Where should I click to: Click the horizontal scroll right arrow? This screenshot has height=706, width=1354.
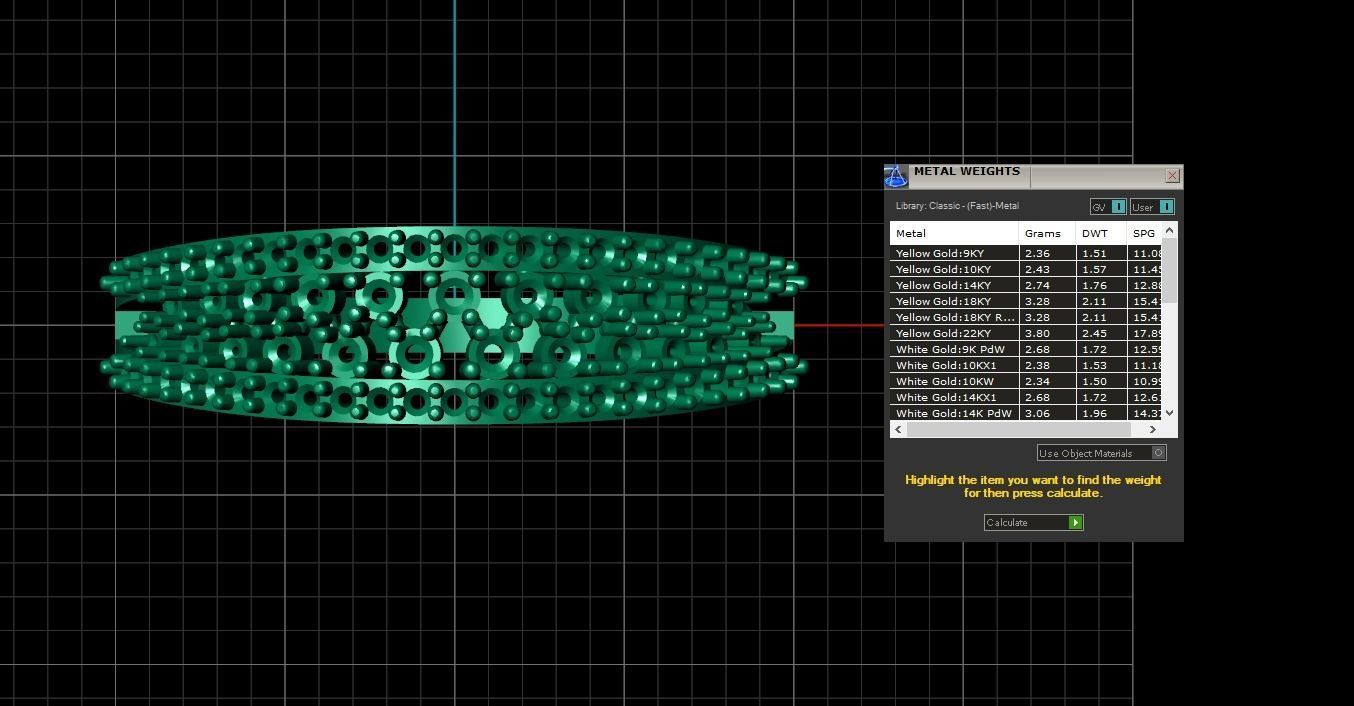point(1153,430)
